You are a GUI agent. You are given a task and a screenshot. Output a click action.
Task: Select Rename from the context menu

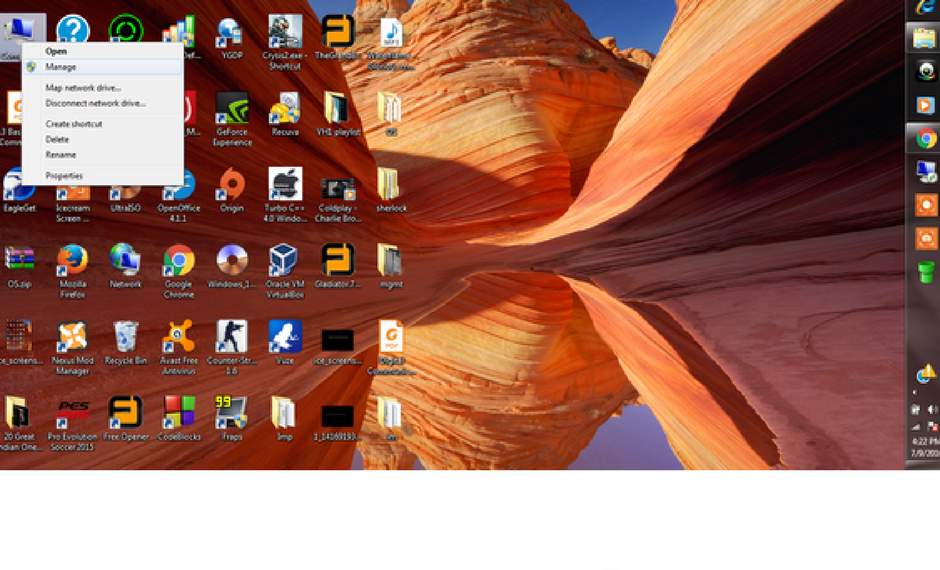tap(61, 155)
